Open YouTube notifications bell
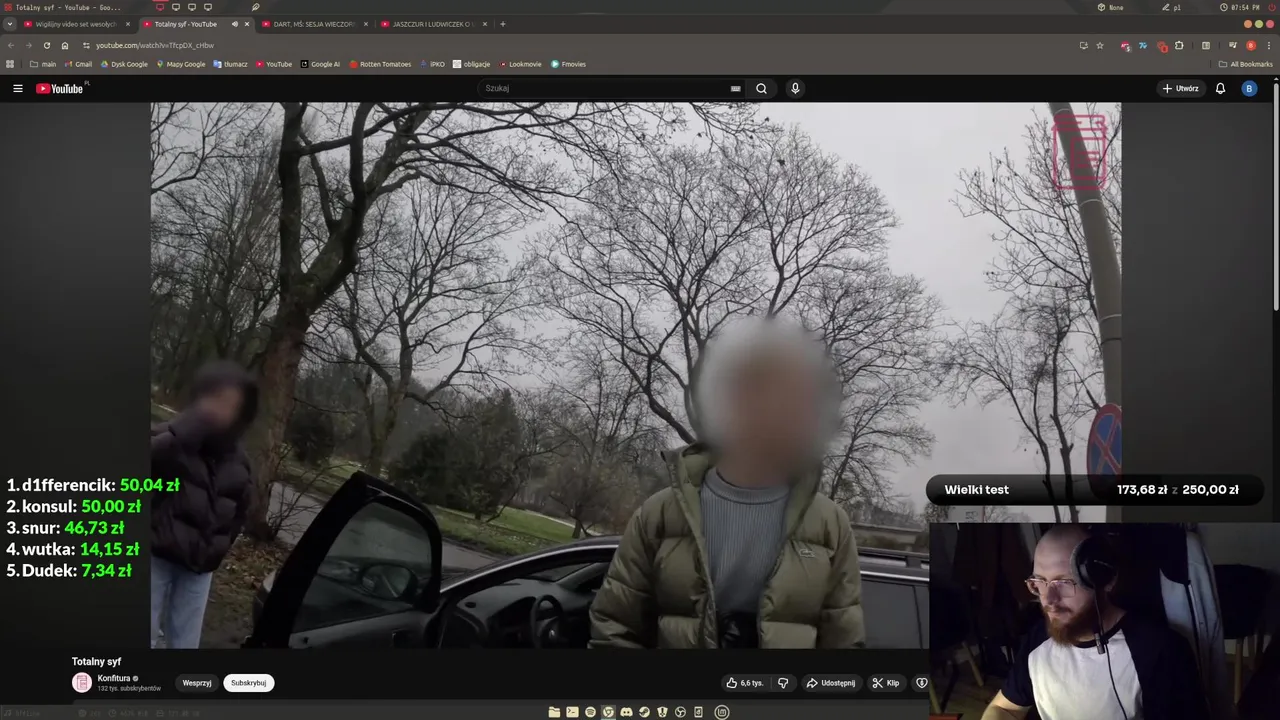Viewport: 1280px width, 720px height. [x=1220, y=88]
